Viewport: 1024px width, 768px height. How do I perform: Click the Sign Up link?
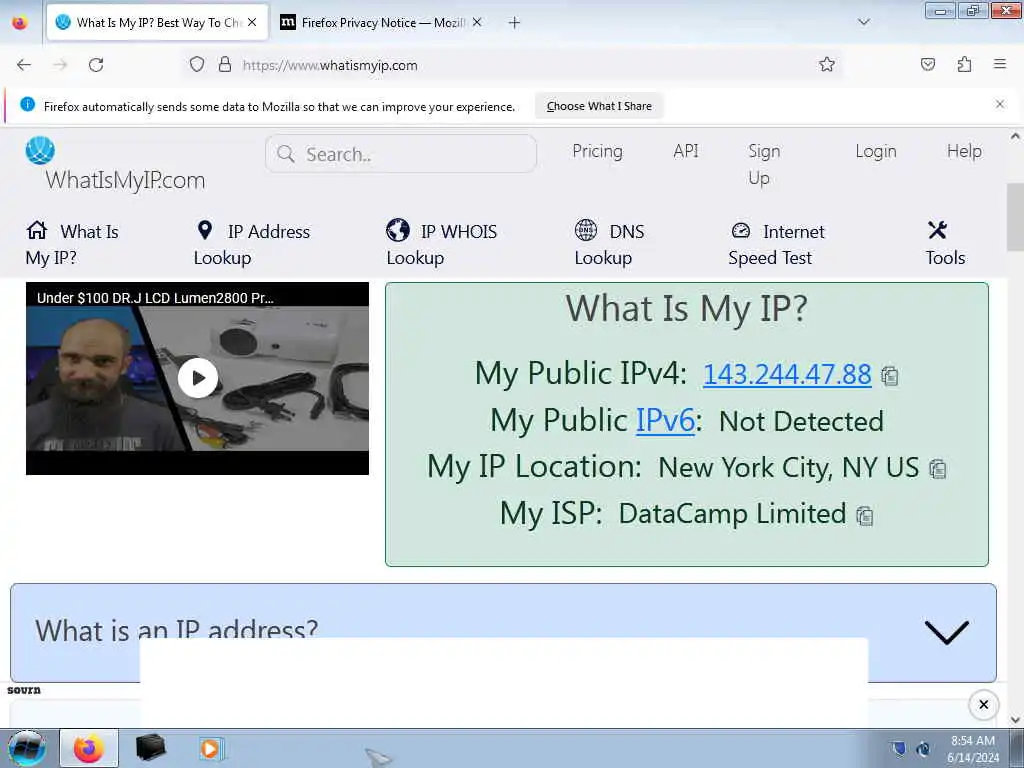coord(763,164)
